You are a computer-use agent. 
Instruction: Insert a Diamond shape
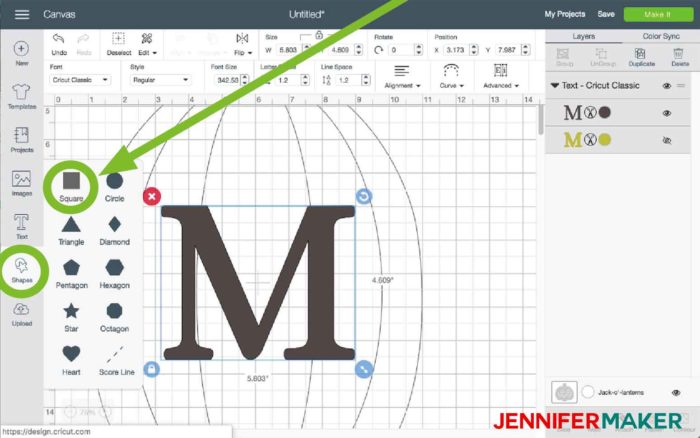[x=114, y=230]
